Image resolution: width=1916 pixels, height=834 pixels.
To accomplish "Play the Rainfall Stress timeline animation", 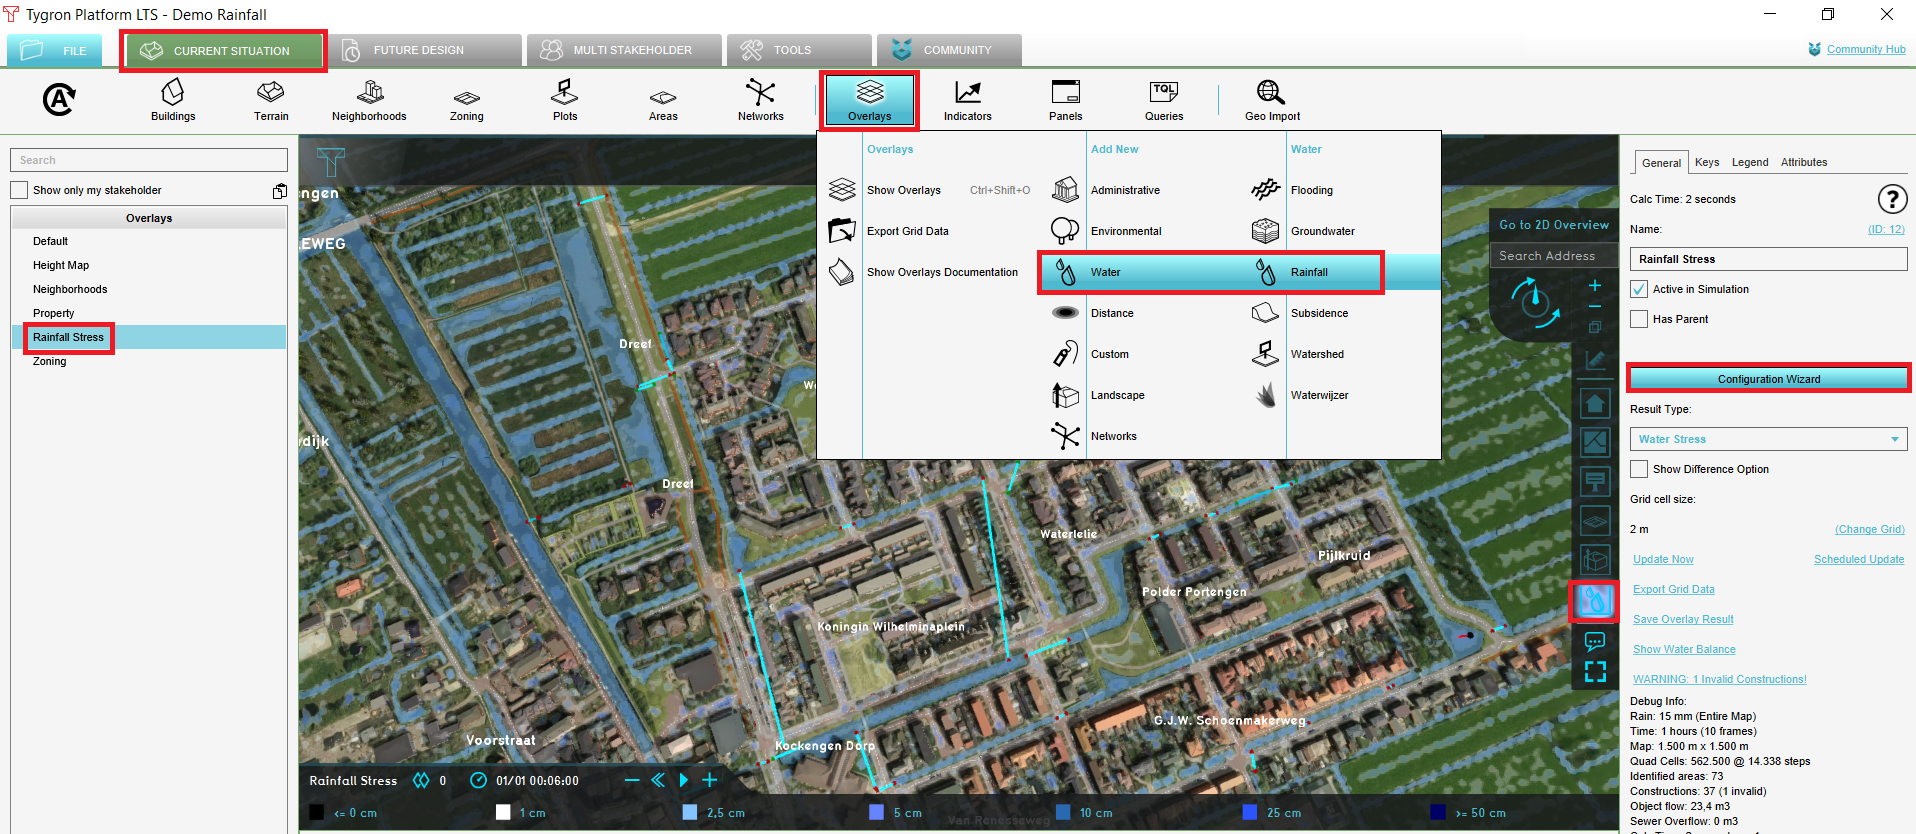I will coord(684,780).
